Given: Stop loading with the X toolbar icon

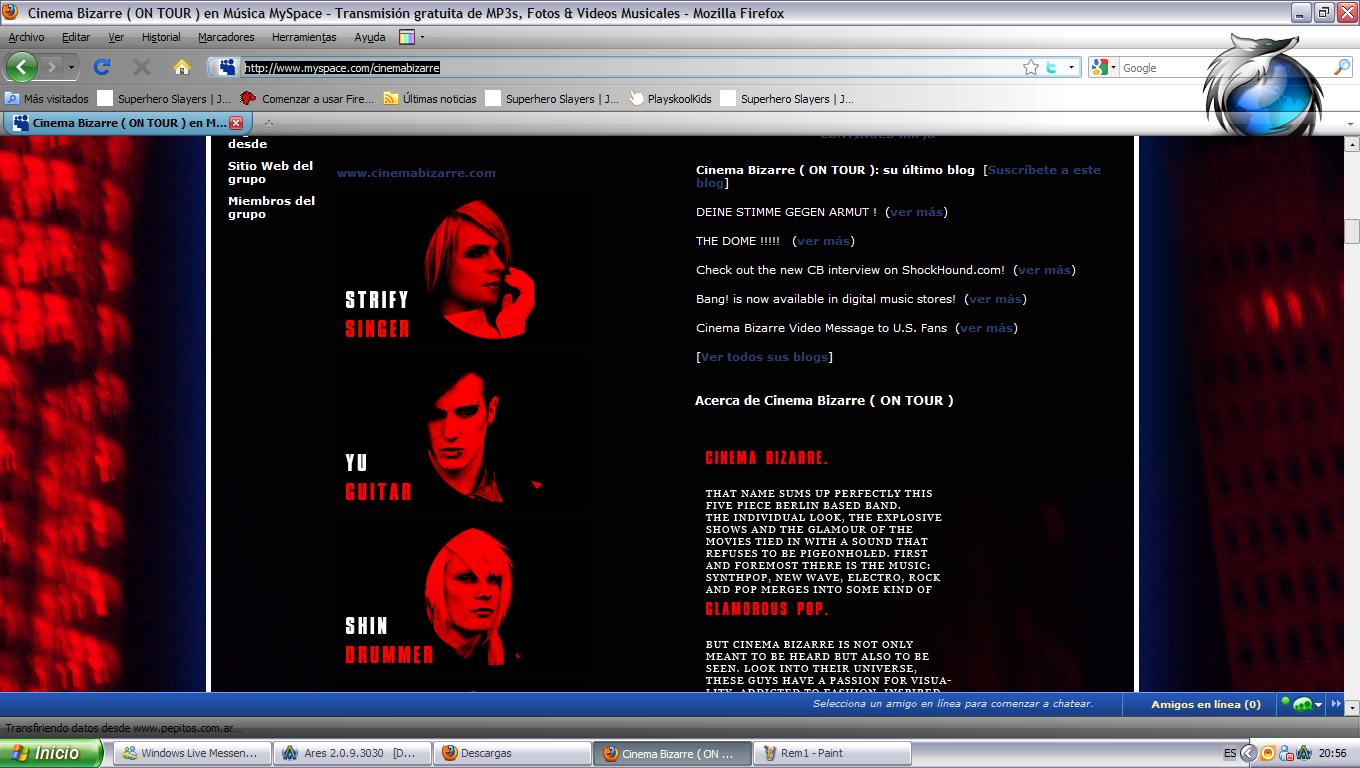Looking at the screenshot, I should coord(142,67).
